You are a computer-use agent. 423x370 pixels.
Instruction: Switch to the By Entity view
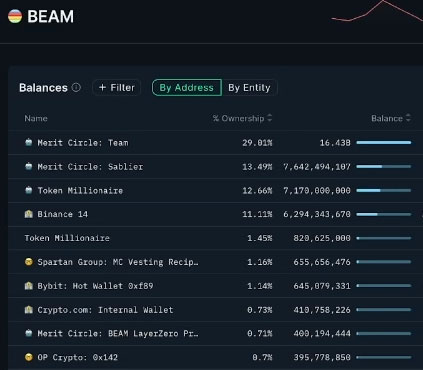tap(249, 87)
